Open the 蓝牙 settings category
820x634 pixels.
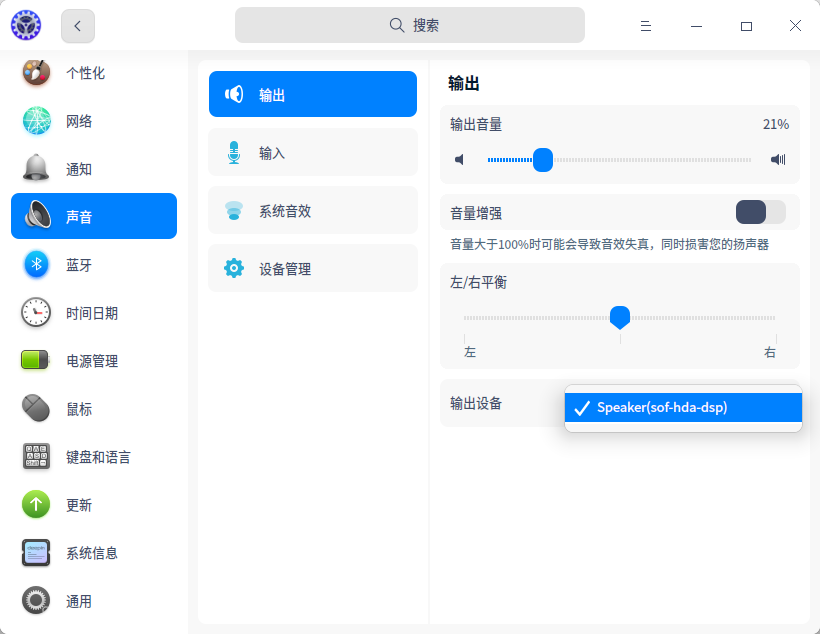(x=94, y=264)
